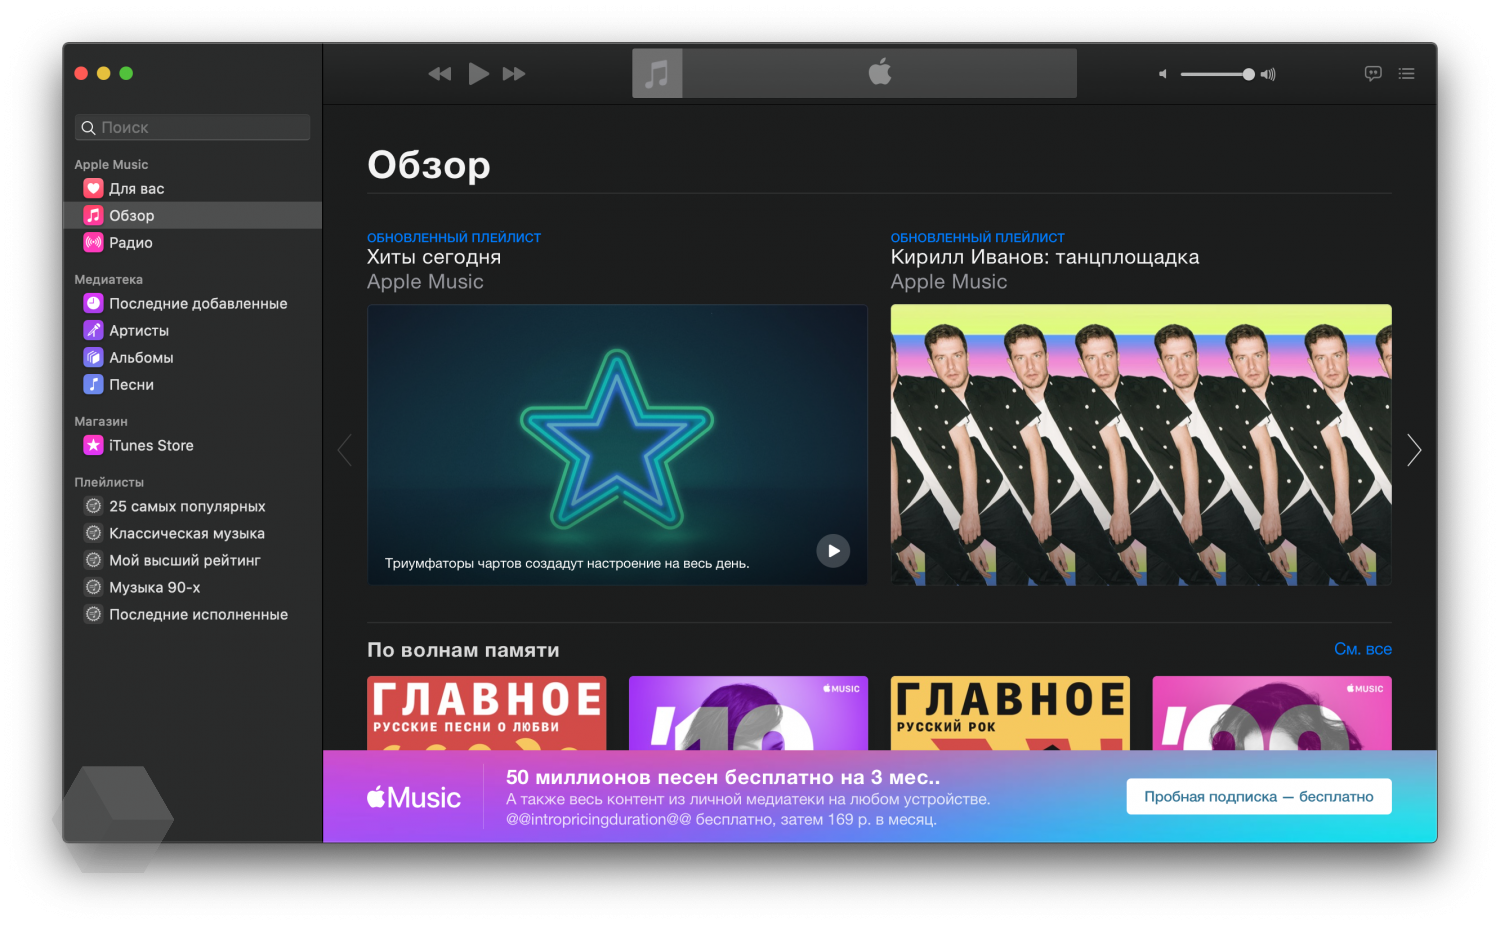The height and width of the screenshot is (926, 1500).
Task: Start playback with the Play button
Action: coord(479,73)
